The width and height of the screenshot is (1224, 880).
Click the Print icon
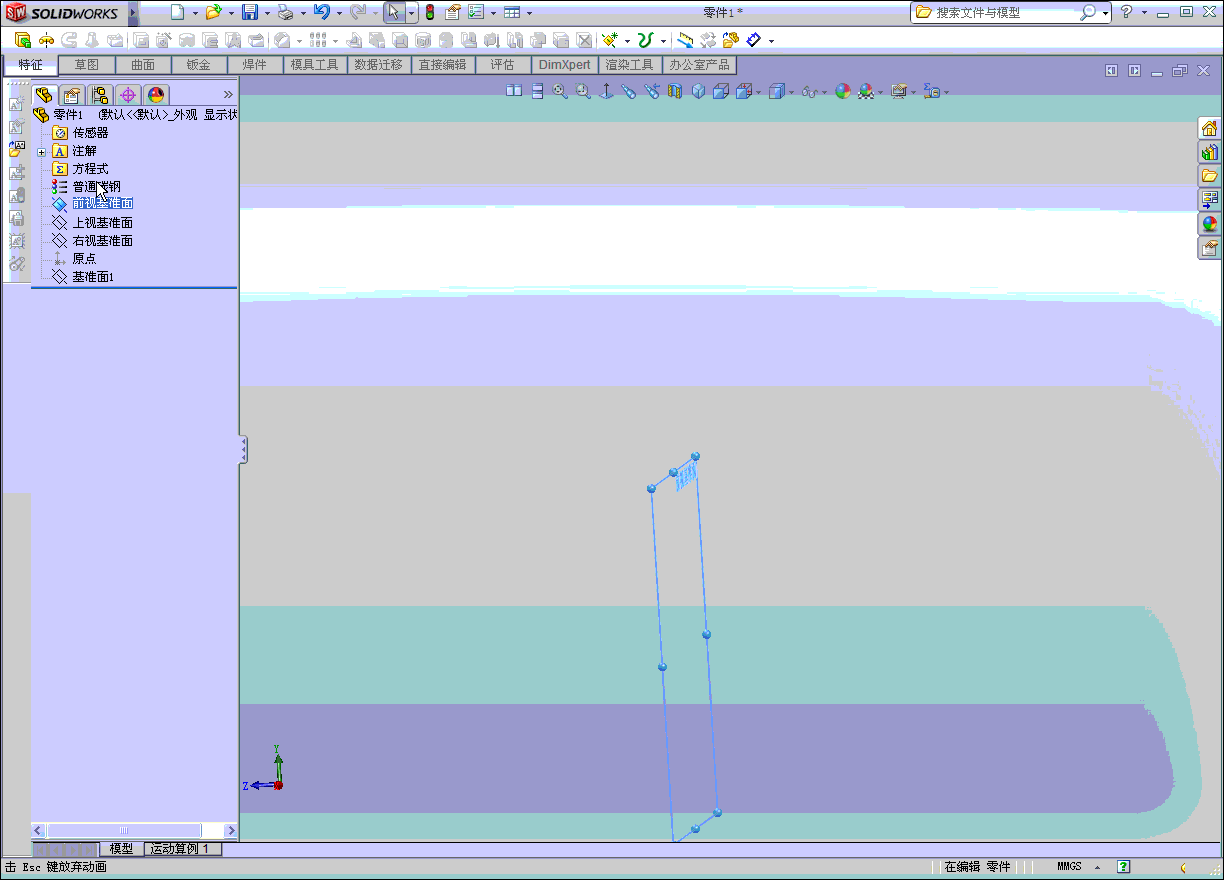click(286, 12)
